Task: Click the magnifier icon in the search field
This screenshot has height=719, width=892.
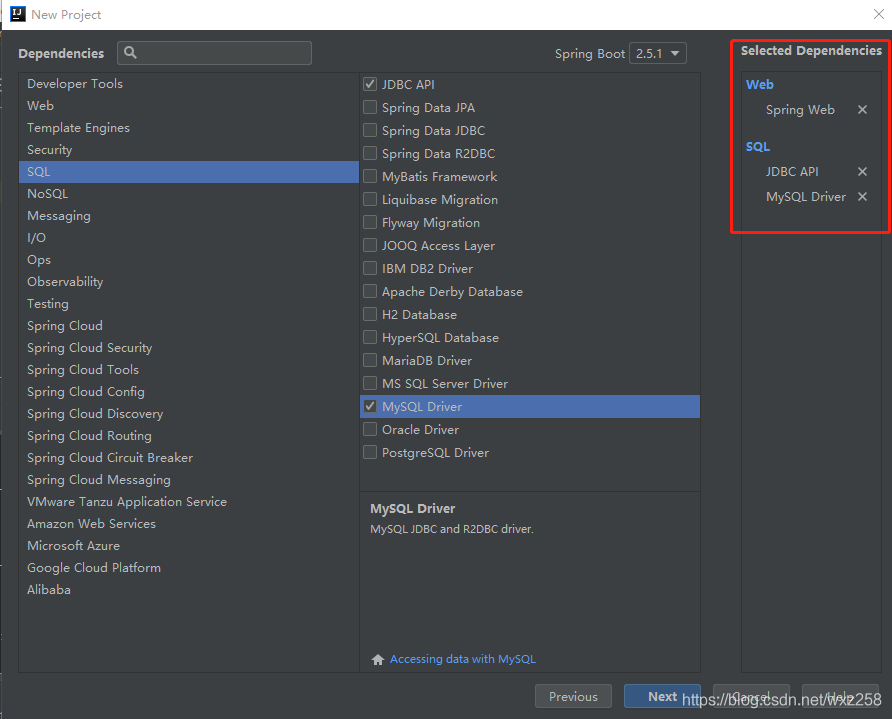Action: pos(130,52)
